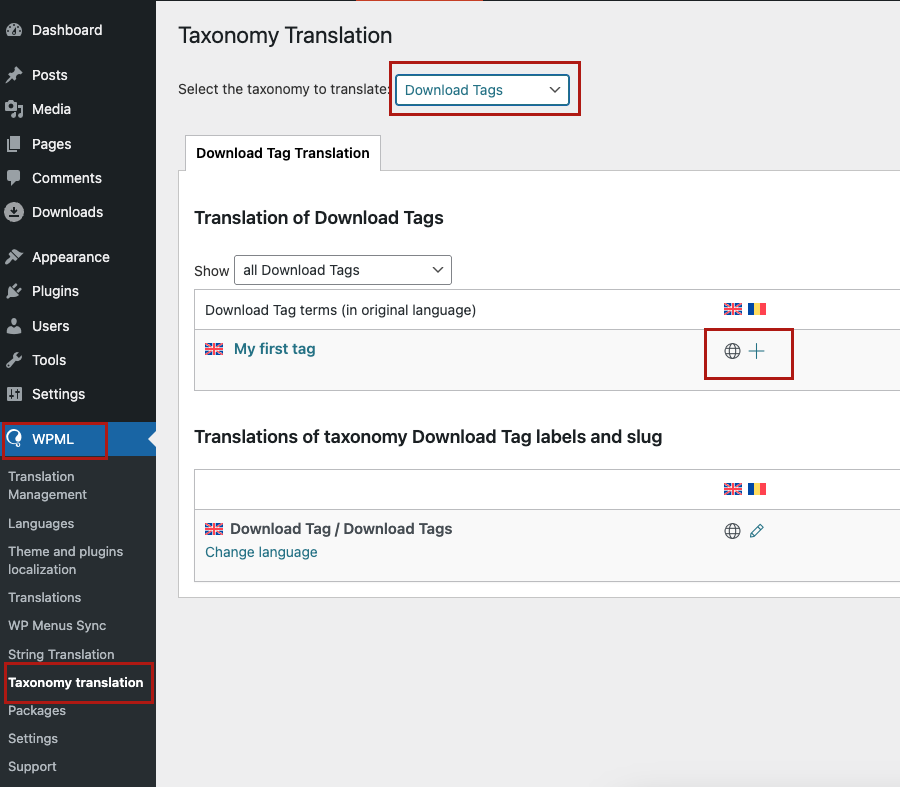
Task: Open Taxonomy translation submenu
Action: (75, 683)
